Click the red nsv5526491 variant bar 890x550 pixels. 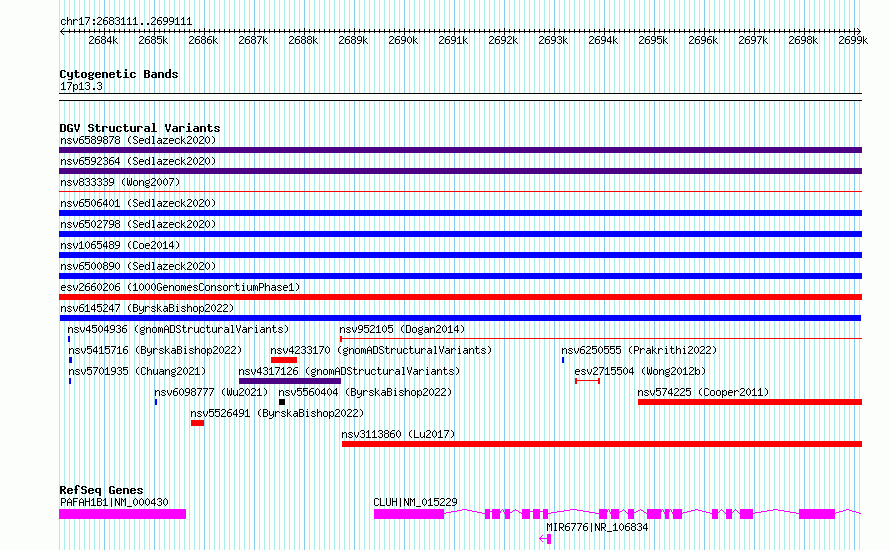(198, 423)
